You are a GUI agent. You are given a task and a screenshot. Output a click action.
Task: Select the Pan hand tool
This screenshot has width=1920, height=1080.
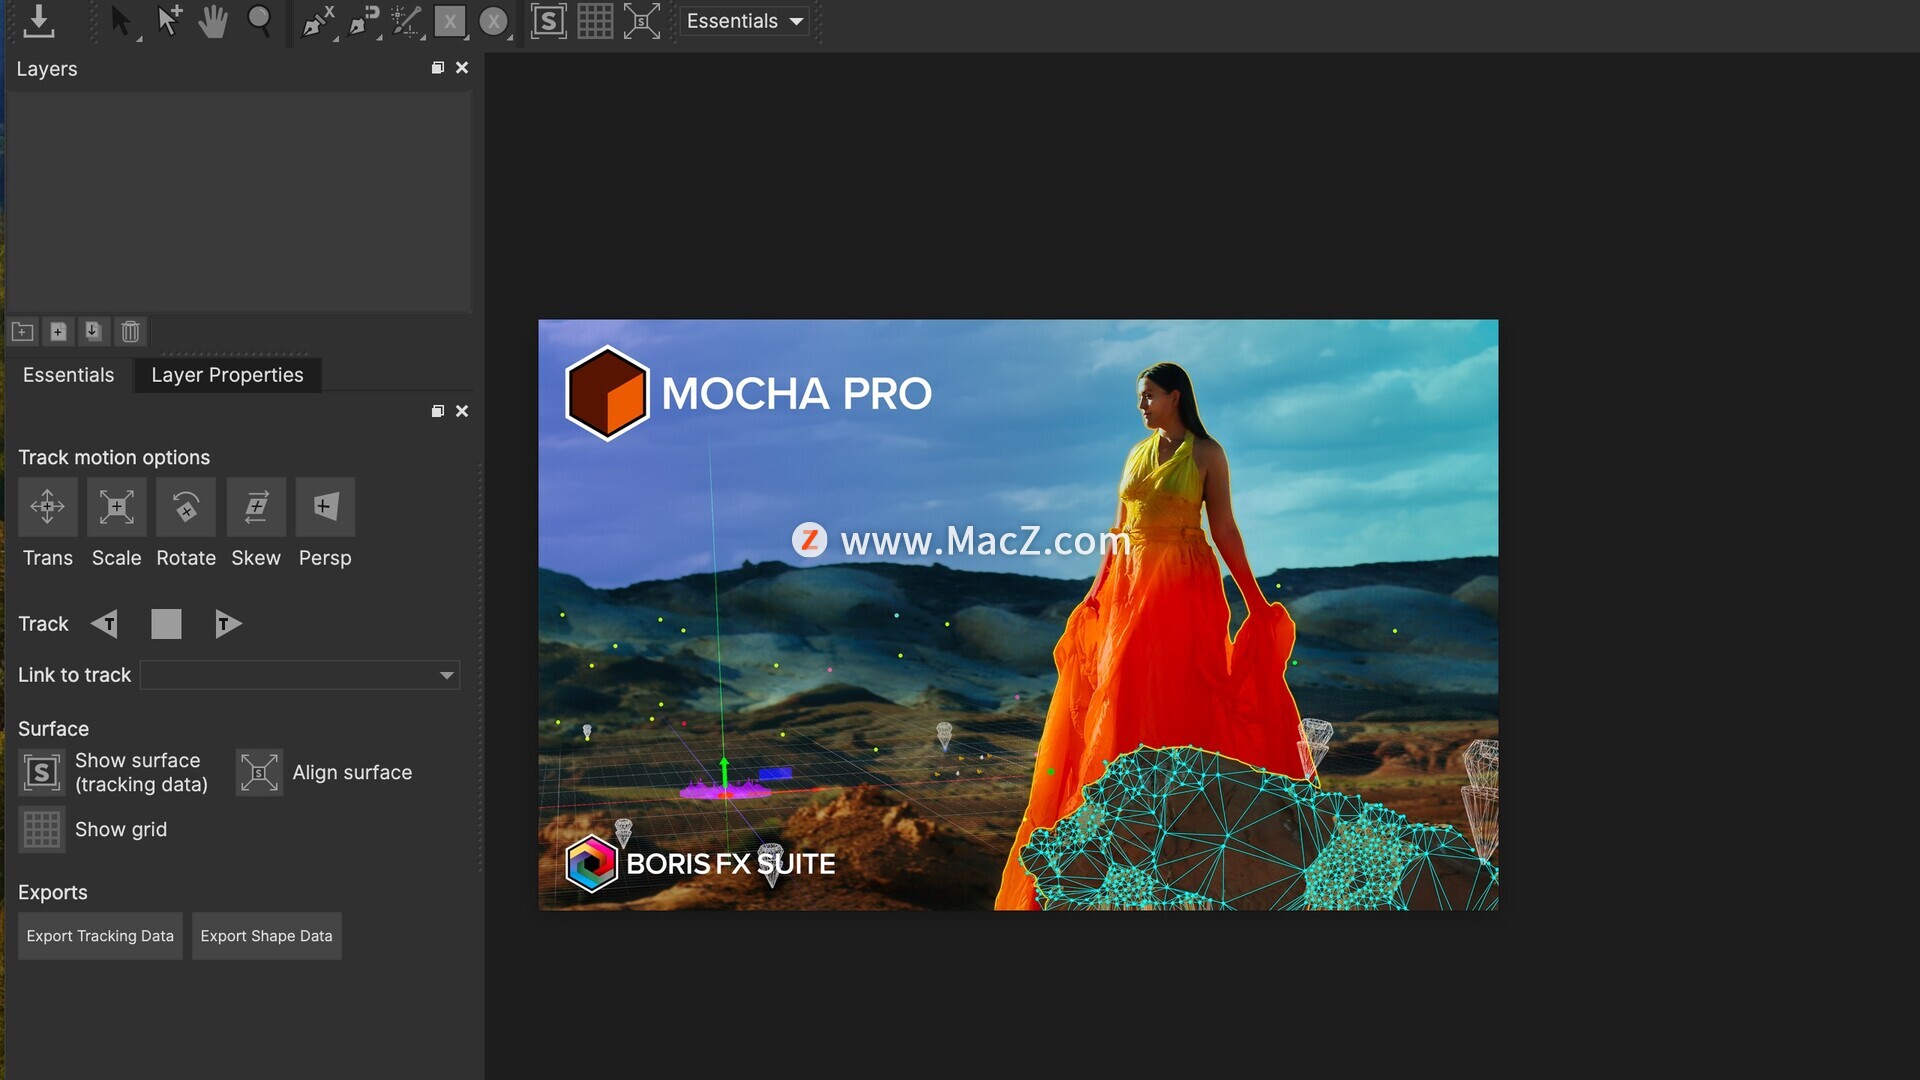(213, 21)
